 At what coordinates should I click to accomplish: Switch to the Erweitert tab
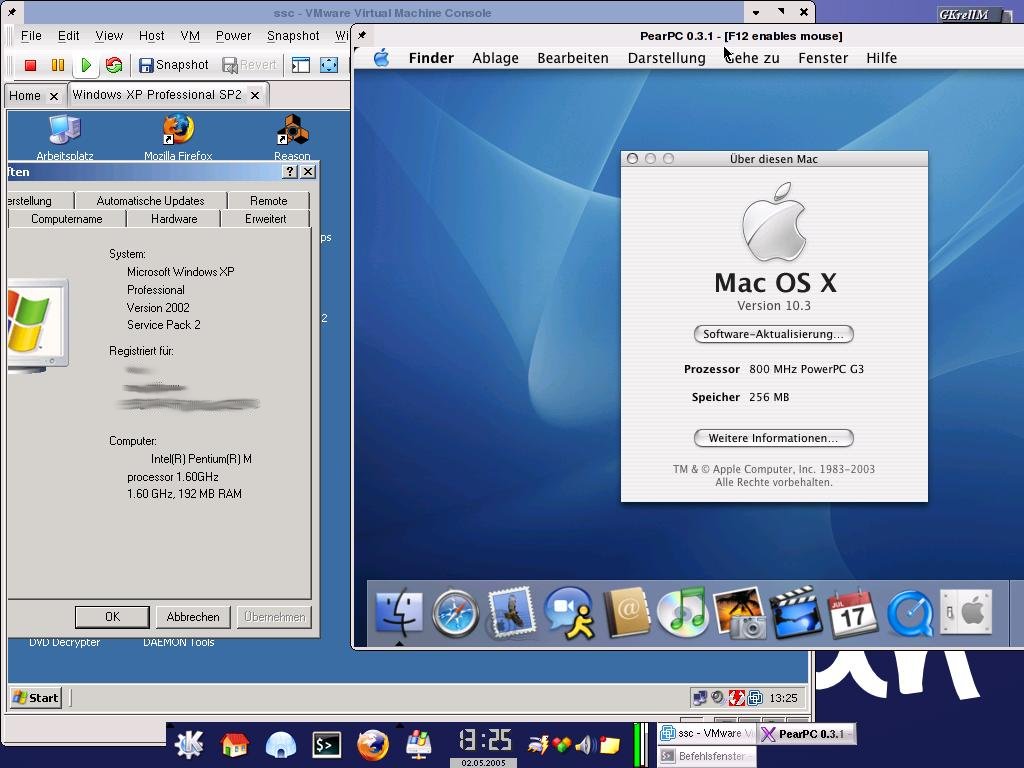click(x=265, y=219)
